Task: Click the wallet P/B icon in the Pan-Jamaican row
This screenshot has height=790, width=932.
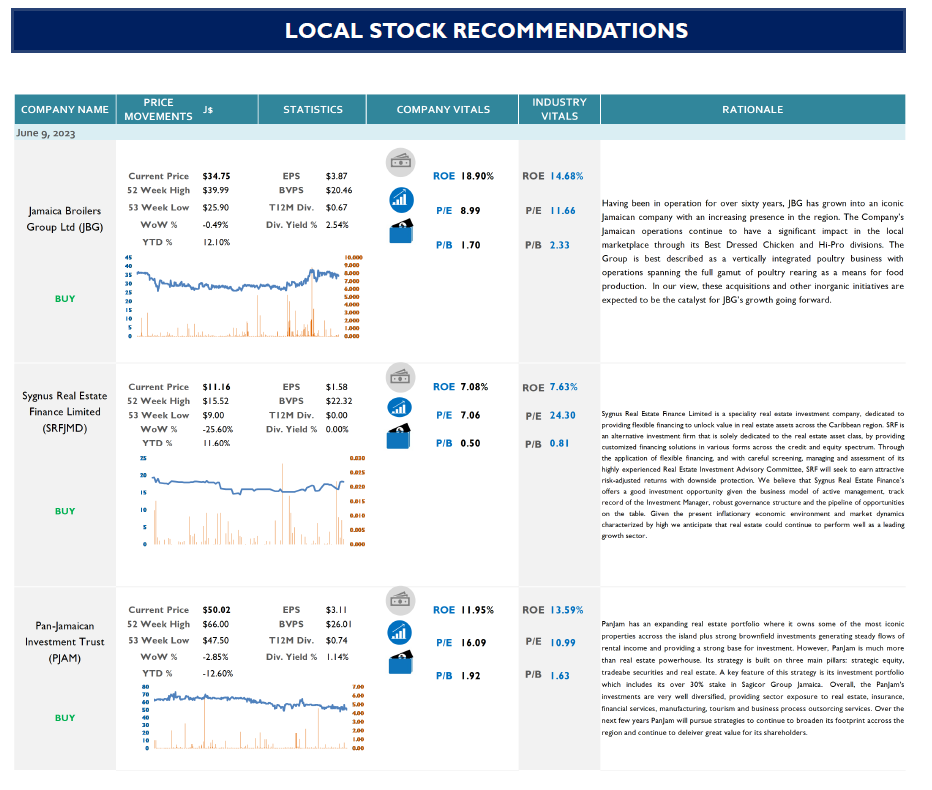Action: [401, 662]
